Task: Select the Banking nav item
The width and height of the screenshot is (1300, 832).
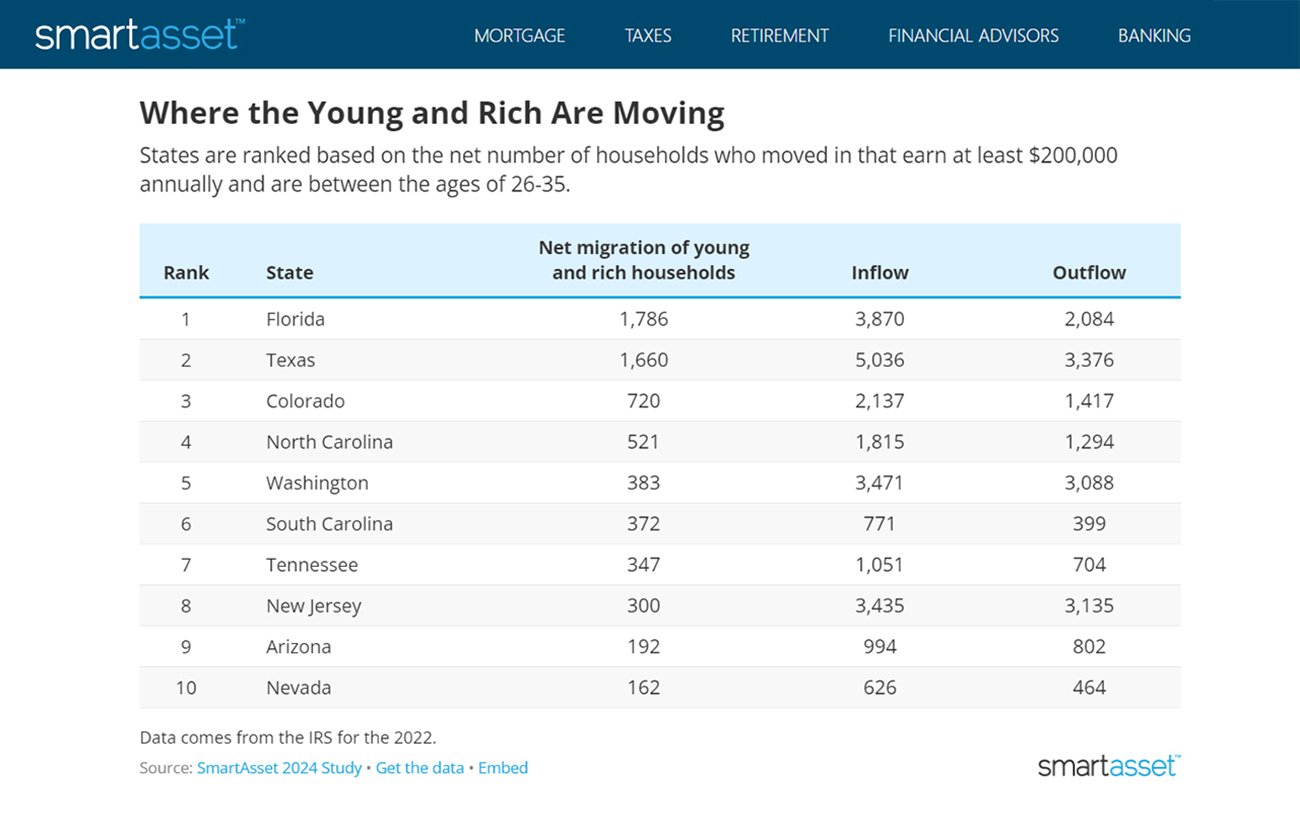Action: coord(1154,36)
